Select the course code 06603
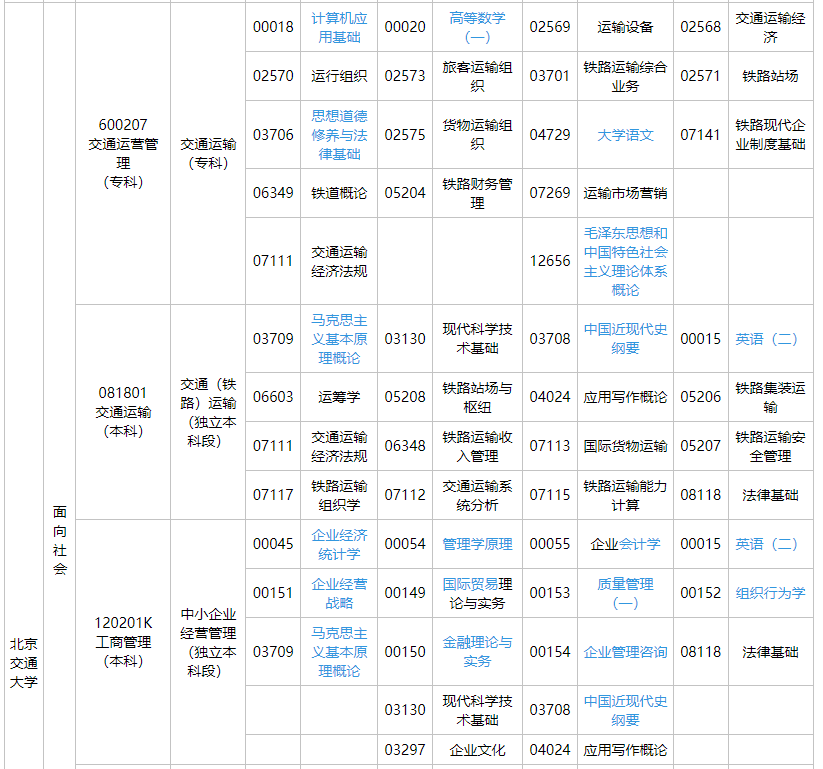Viewport: 823px width, 769px height. (x=273, y=397)
